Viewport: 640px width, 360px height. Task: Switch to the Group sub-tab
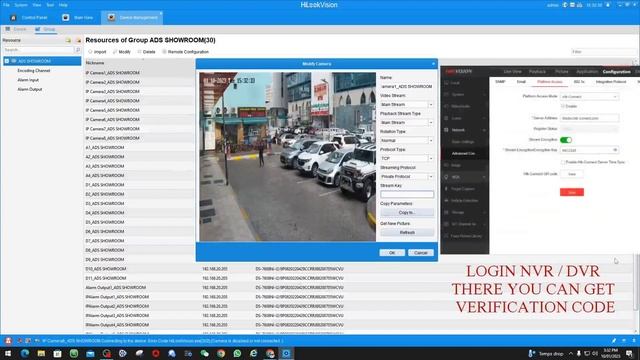coord(45,29)
